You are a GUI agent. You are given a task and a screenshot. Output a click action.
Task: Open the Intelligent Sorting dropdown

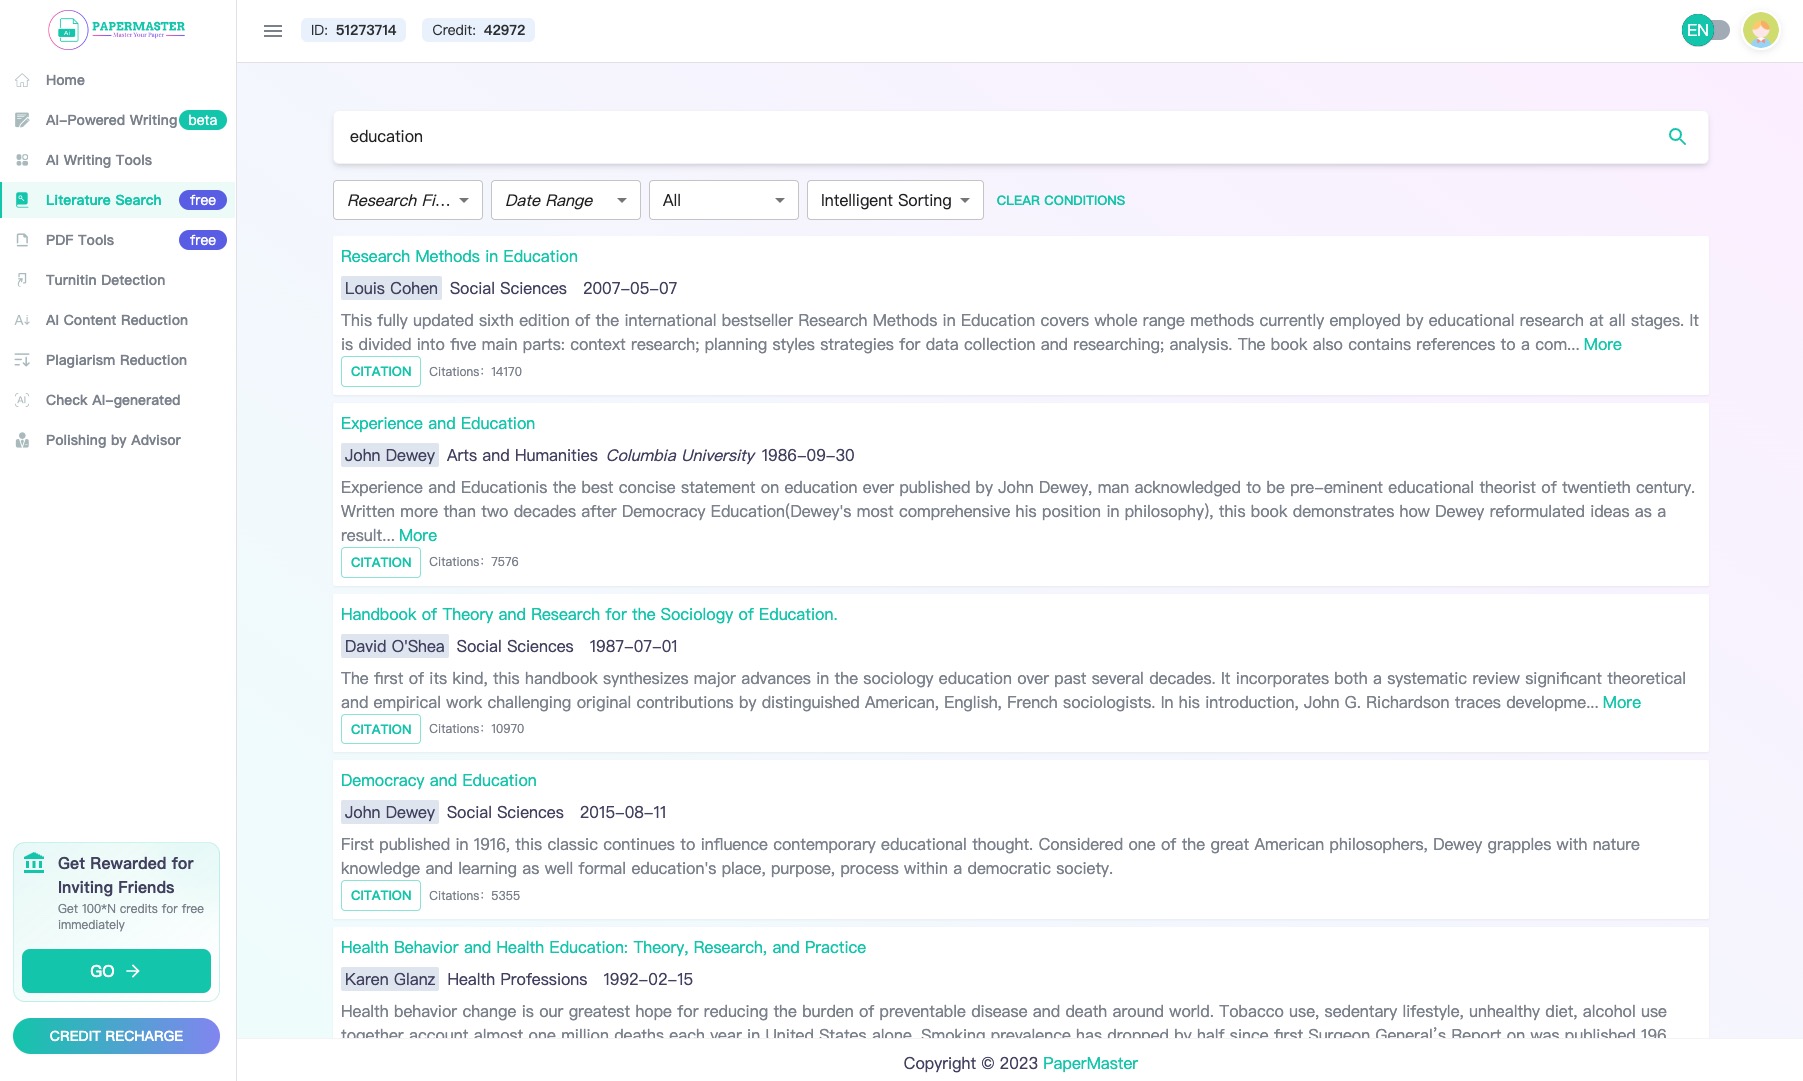[x=894, y=200]
